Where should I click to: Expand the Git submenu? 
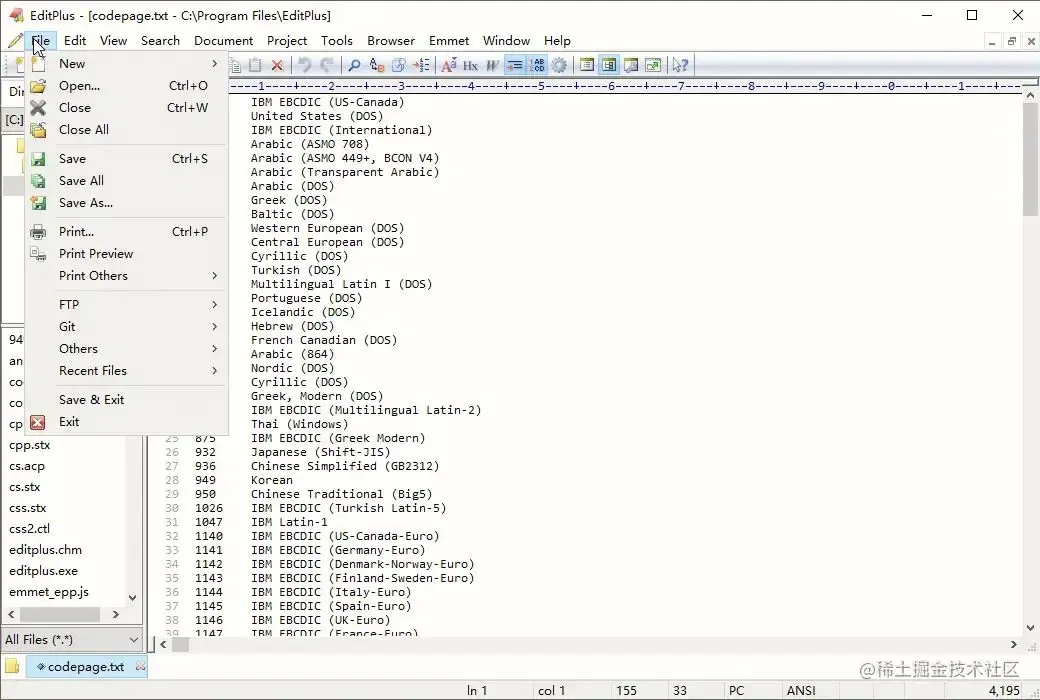[x=127, y=326]
